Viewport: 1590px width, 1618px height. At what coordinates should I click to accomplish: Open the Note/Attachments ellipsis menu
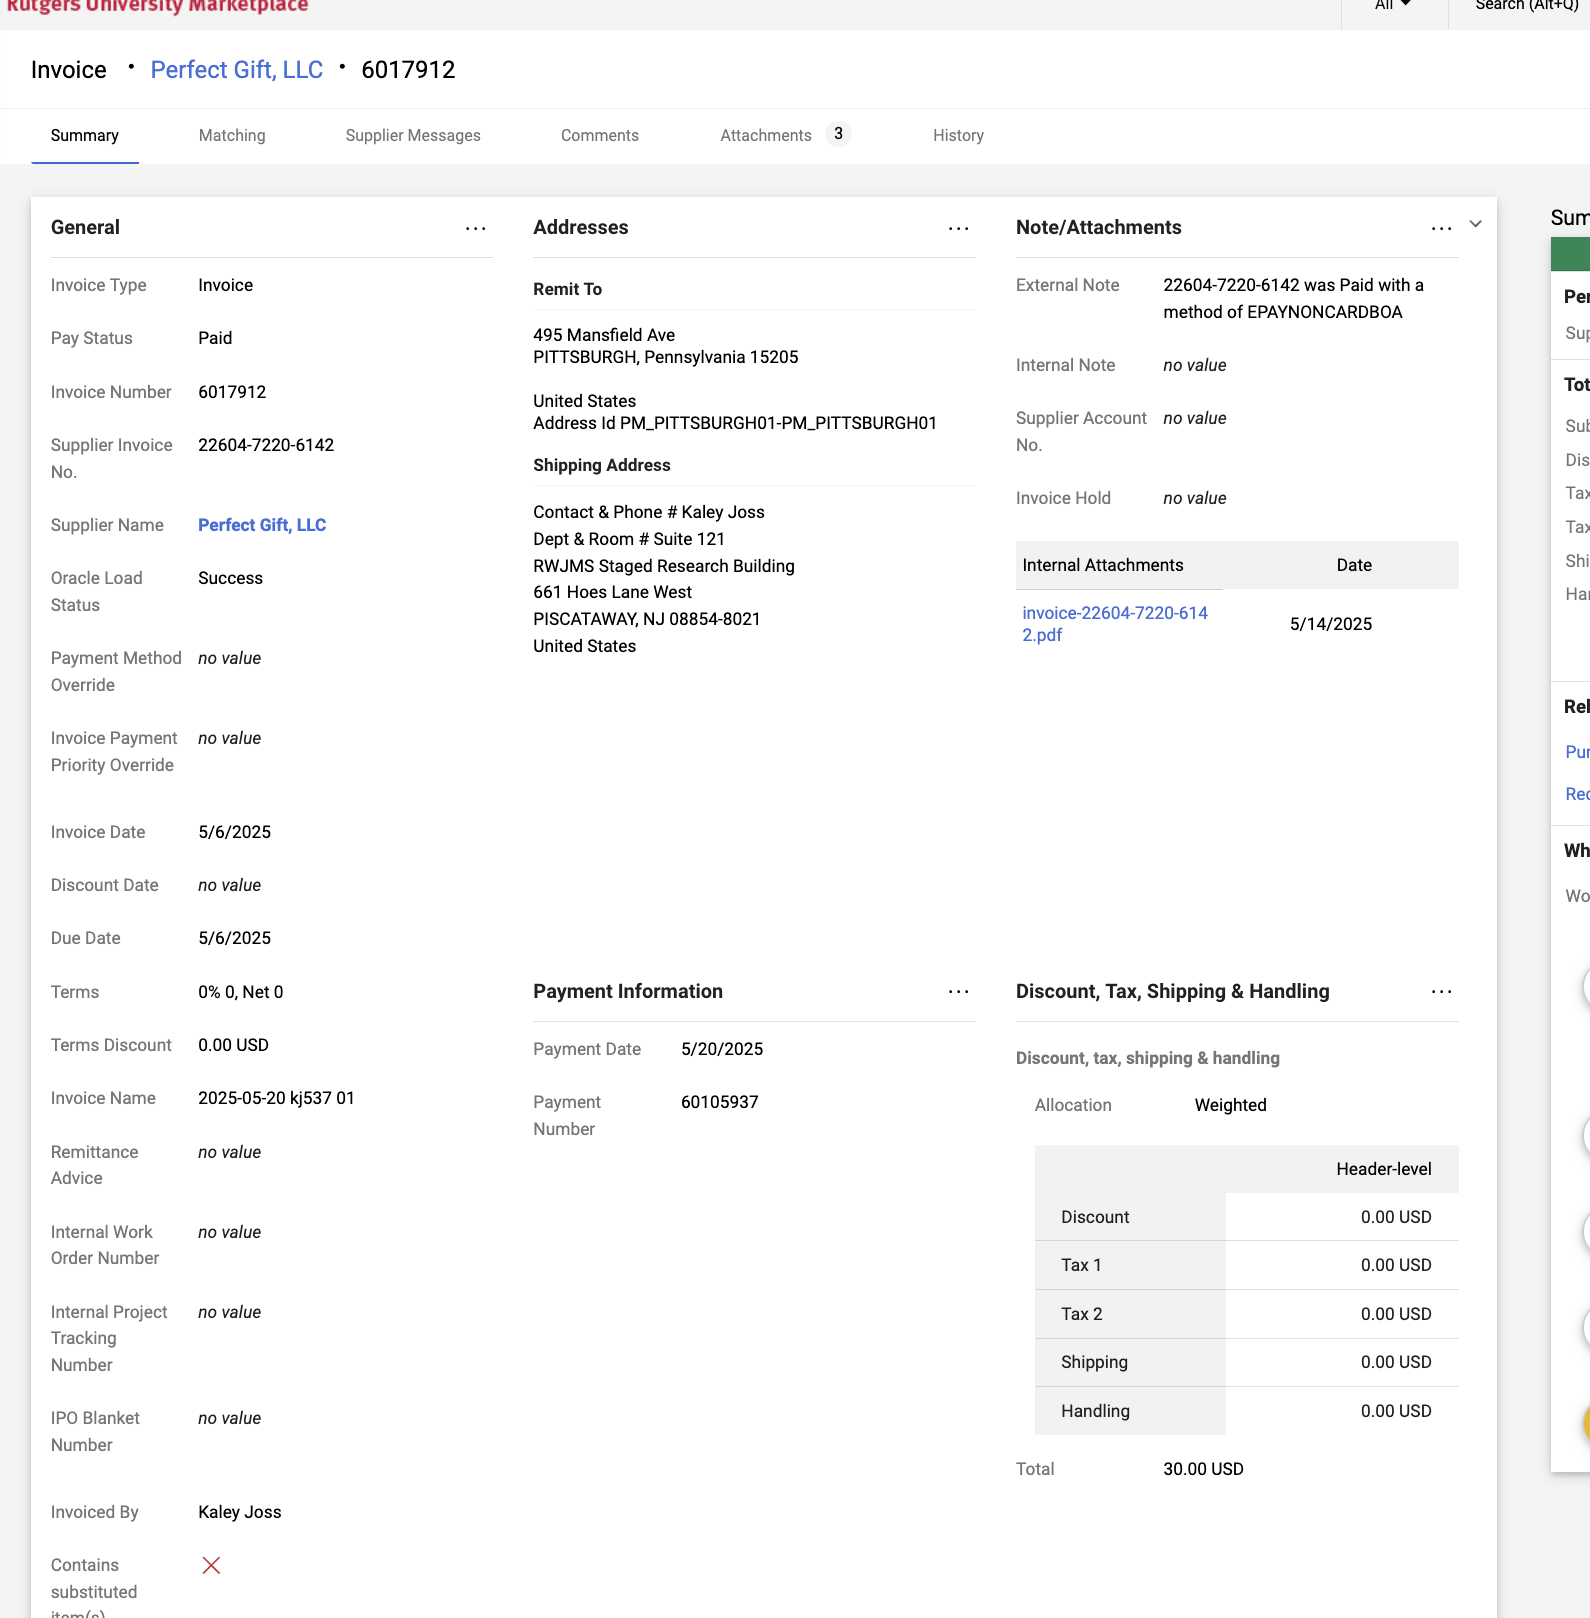[1440, 229]
